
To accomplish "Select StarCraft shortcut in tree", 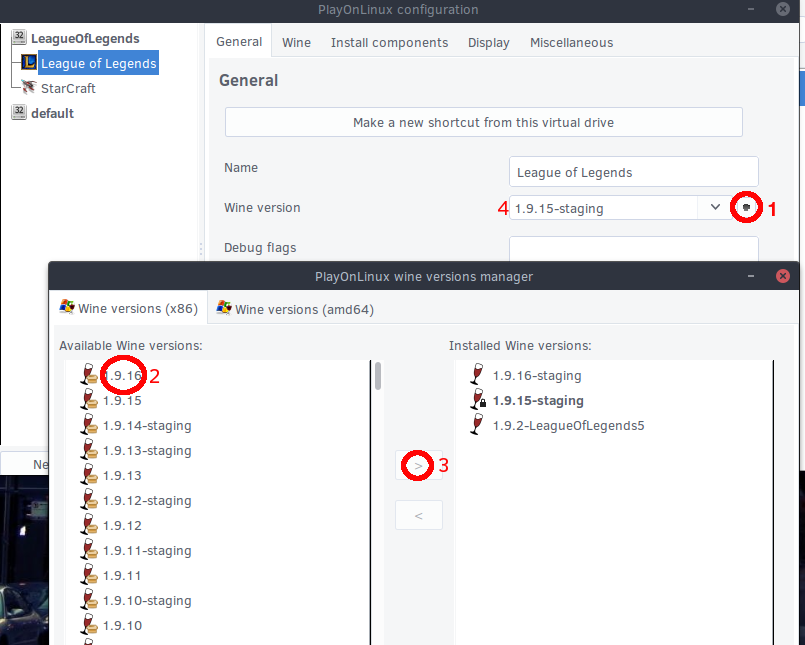I will tap(68, 88).
